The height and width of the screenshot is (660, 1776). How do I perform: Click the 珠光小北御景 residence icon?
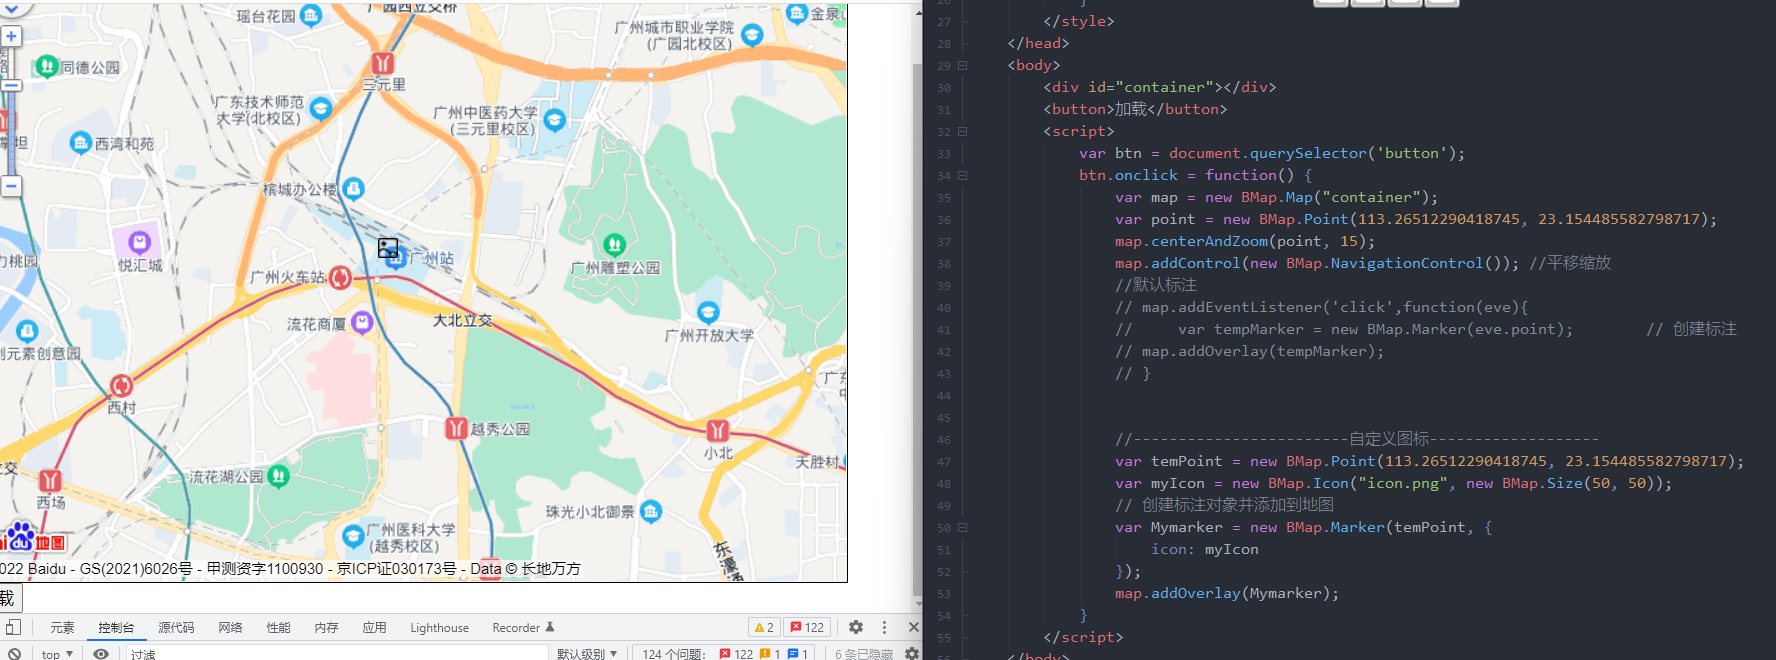click(651, 511)
